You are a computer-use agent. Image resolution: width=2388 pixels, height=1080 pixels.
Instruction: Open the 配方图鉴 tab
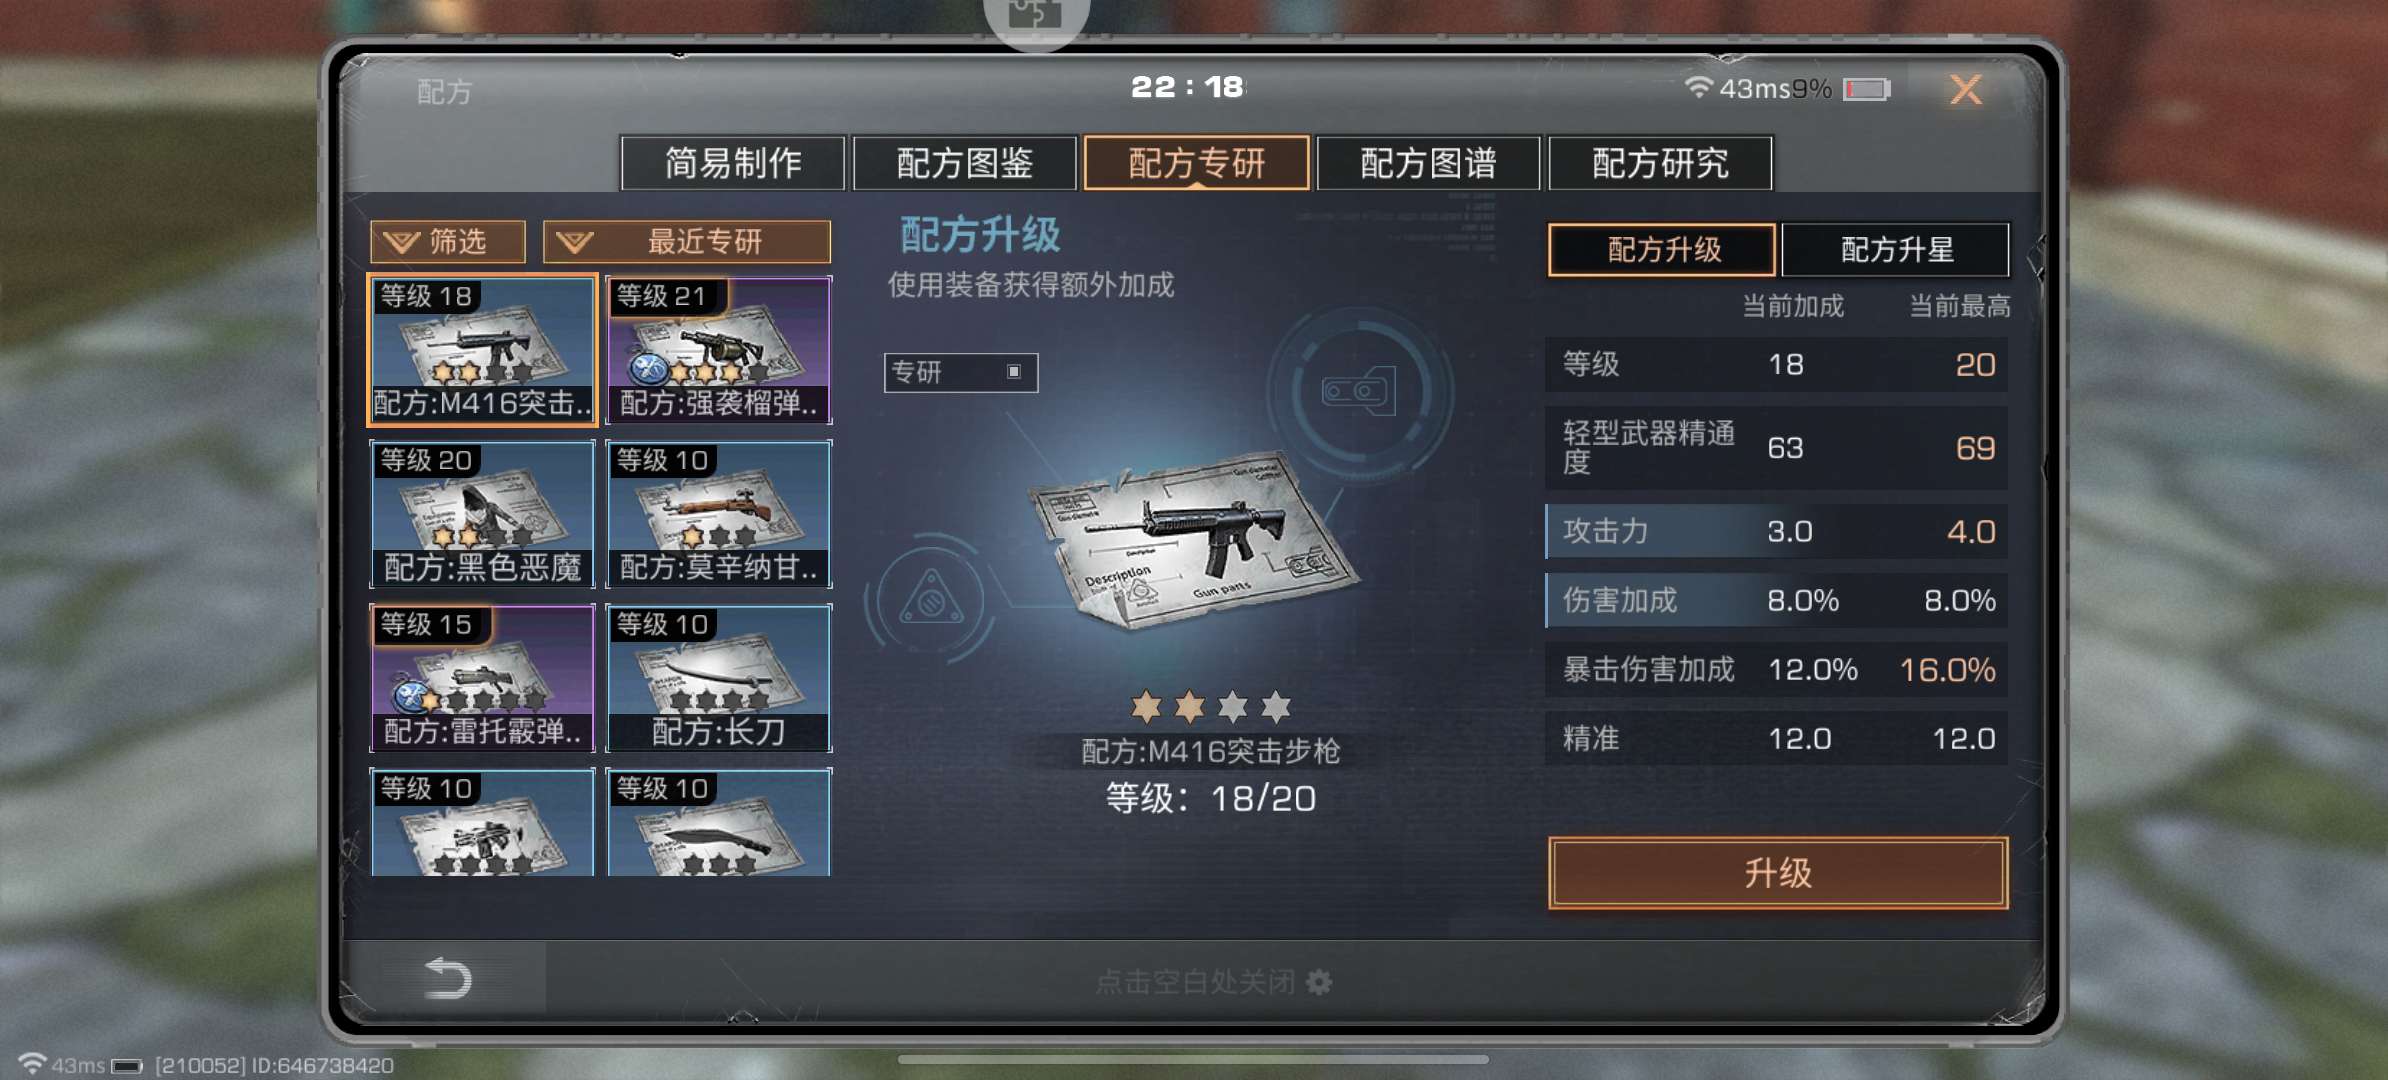(x=964, y=162)
